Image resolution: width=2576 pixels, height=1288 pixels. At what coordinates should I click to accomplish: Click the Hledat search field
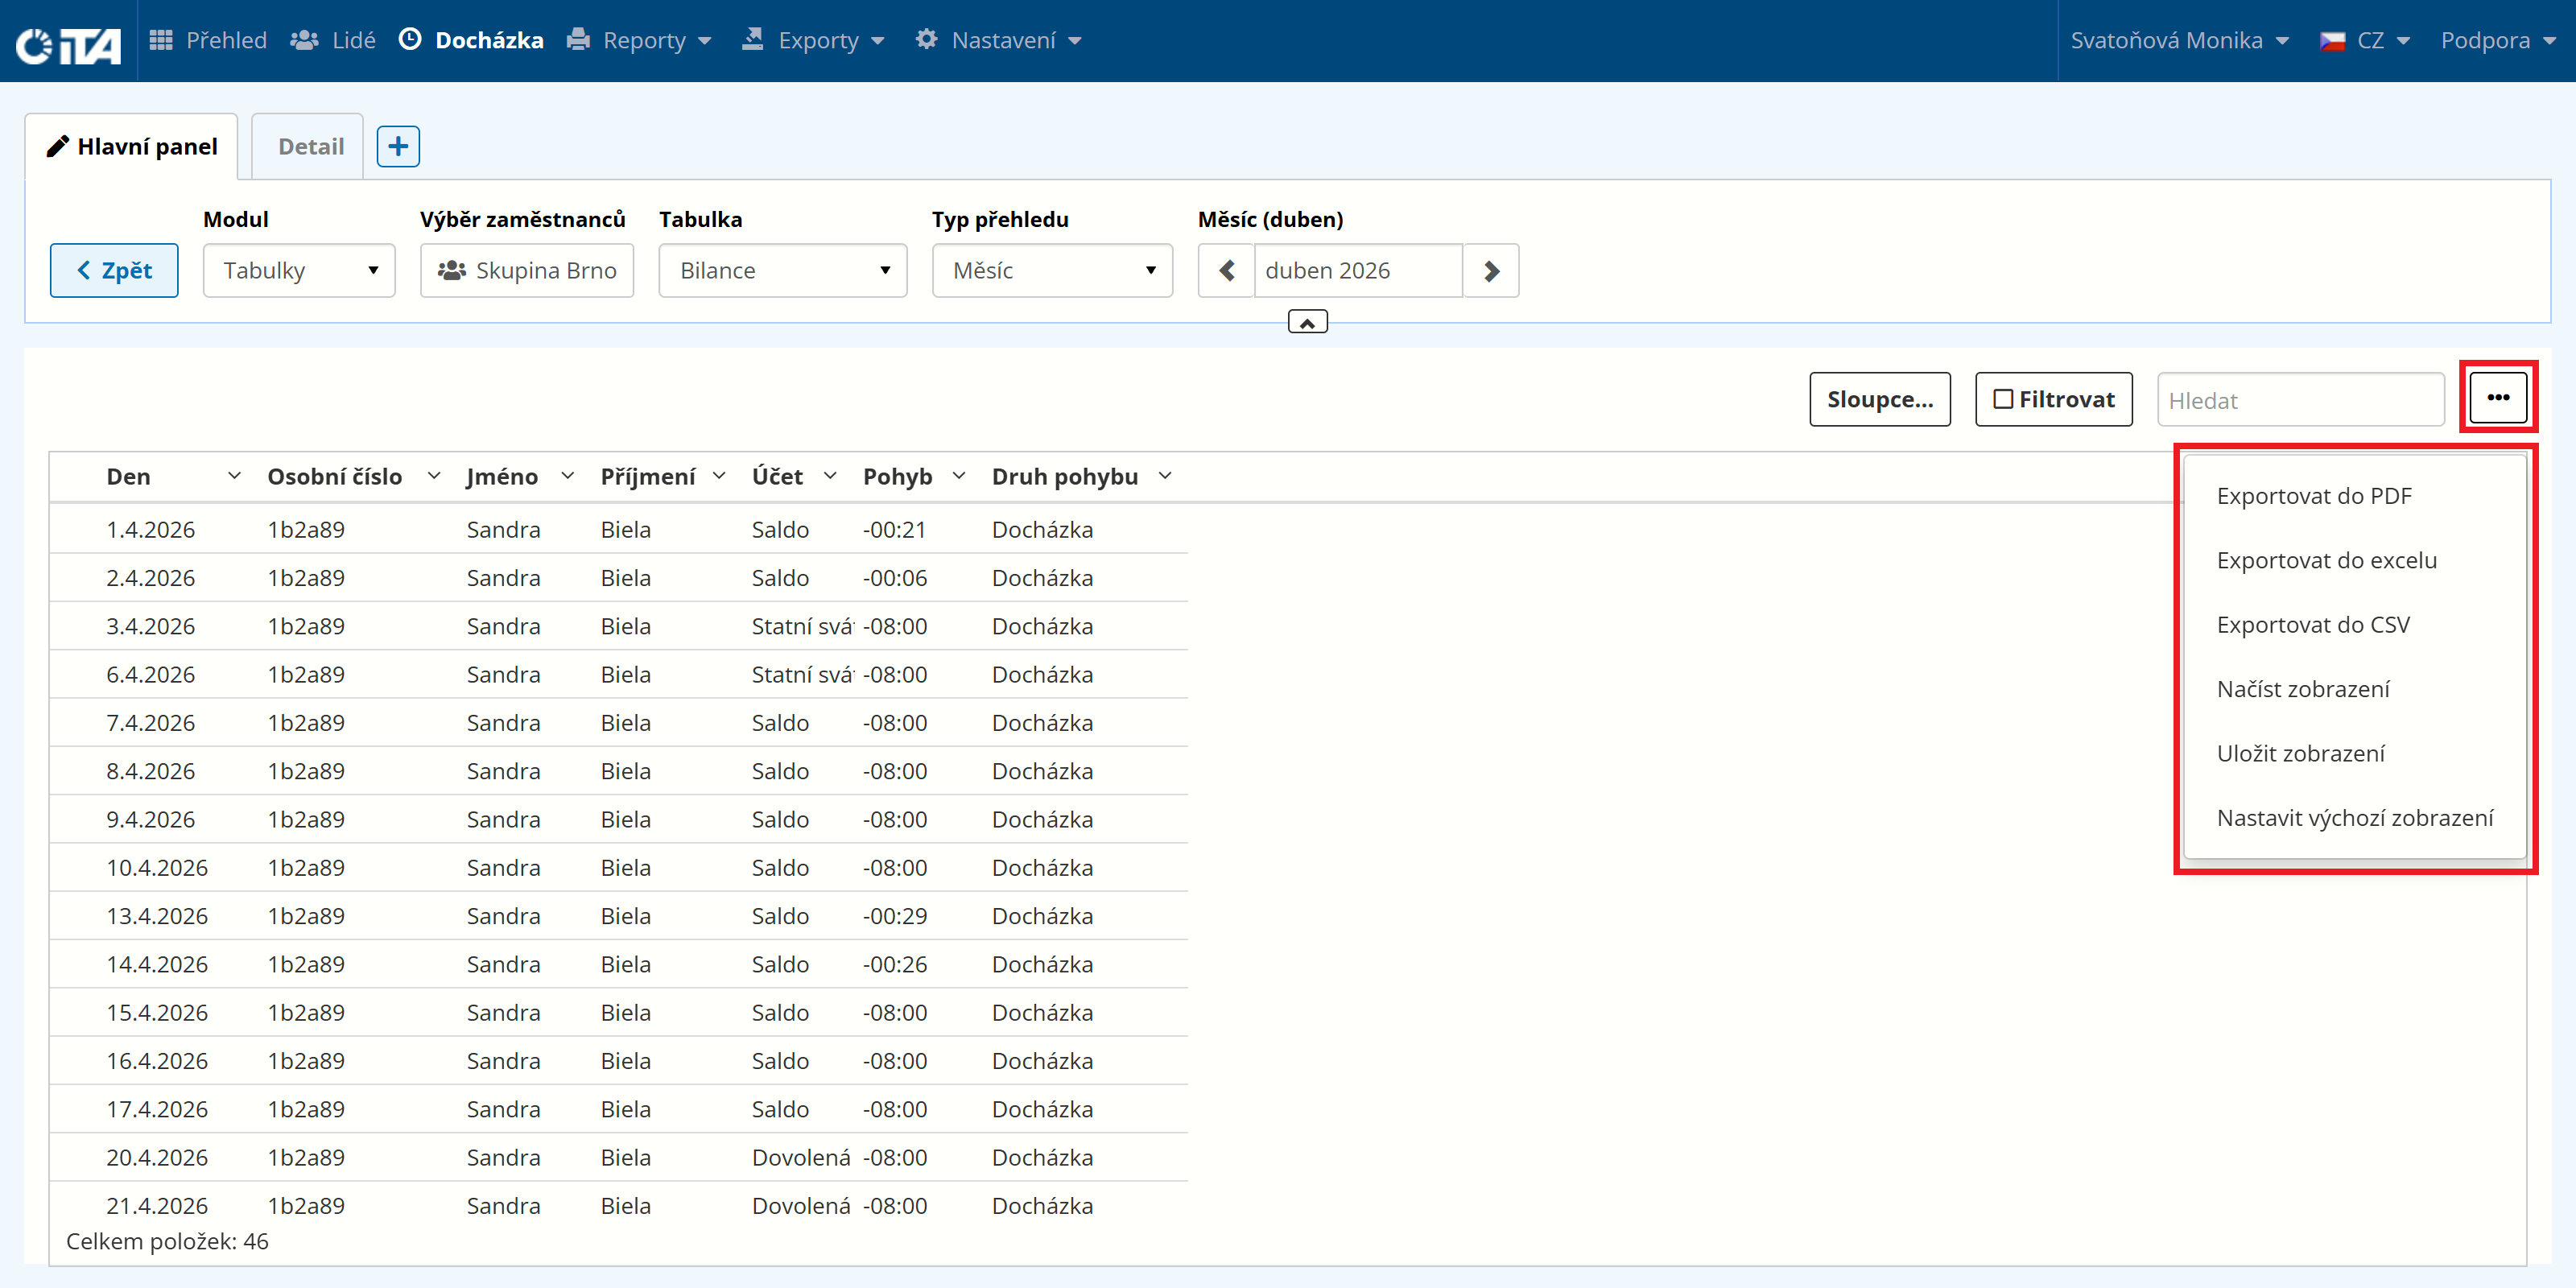pyautogui.click(x=2301, y=400)
